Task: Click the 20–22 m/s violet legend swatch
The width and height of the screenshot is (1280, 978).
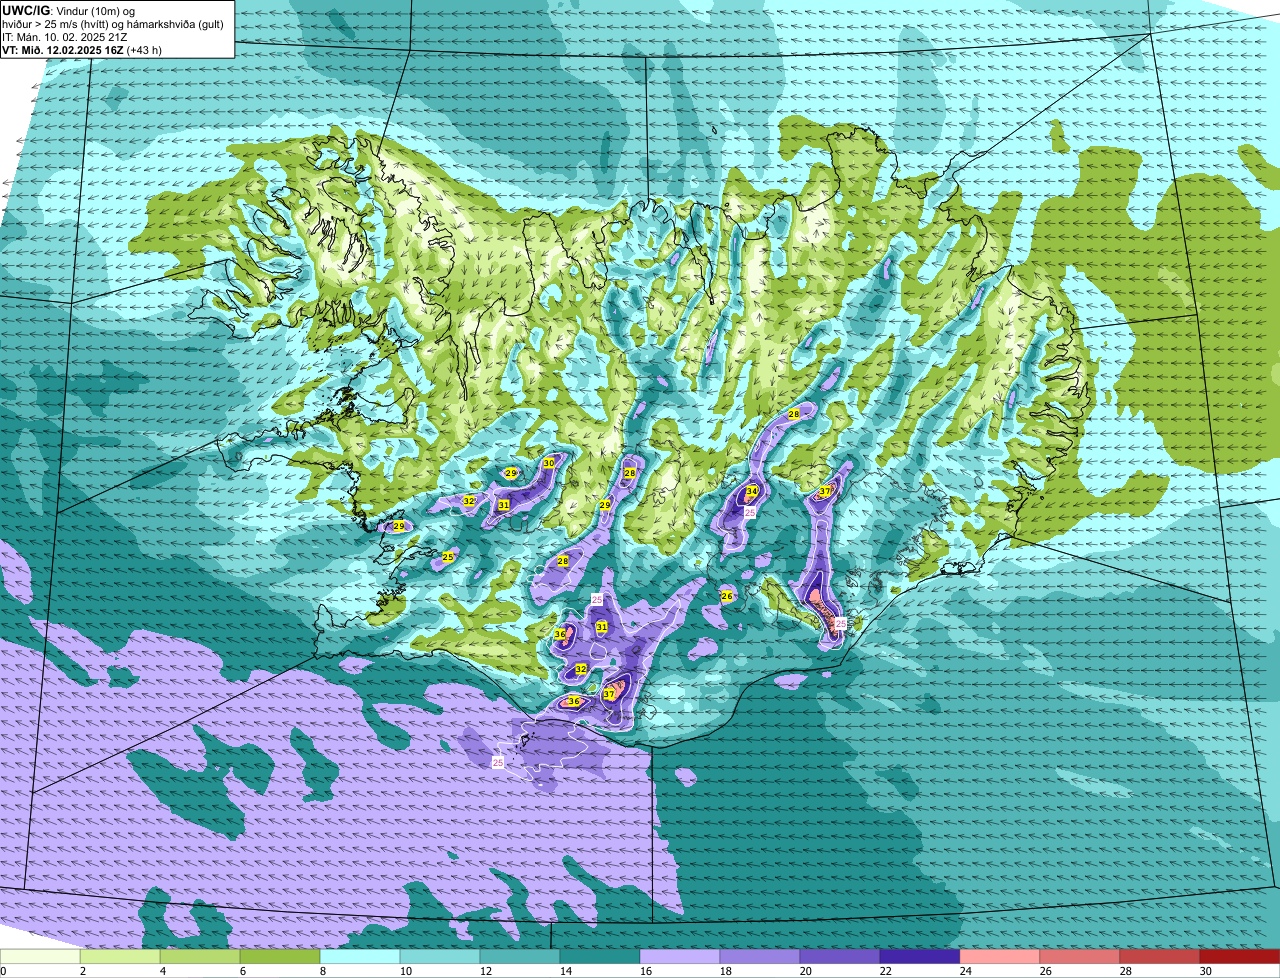Action: (x=840, y=957)
